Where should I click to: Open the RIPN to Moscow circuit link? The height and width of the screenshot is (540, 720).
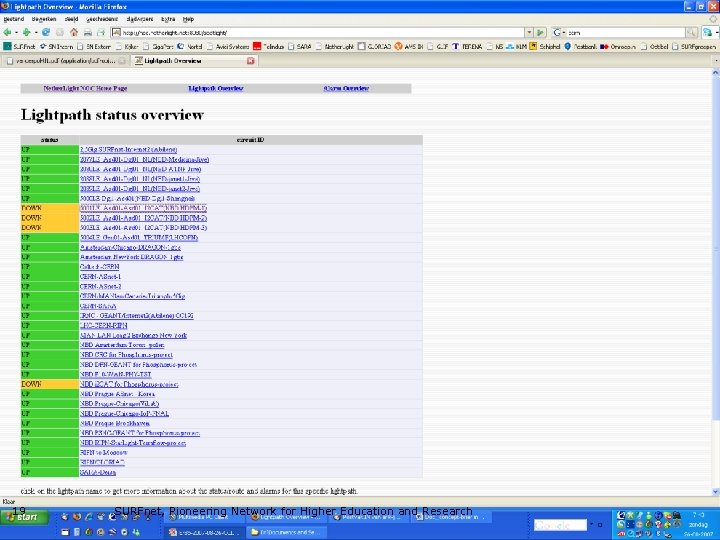click(103, 453)
